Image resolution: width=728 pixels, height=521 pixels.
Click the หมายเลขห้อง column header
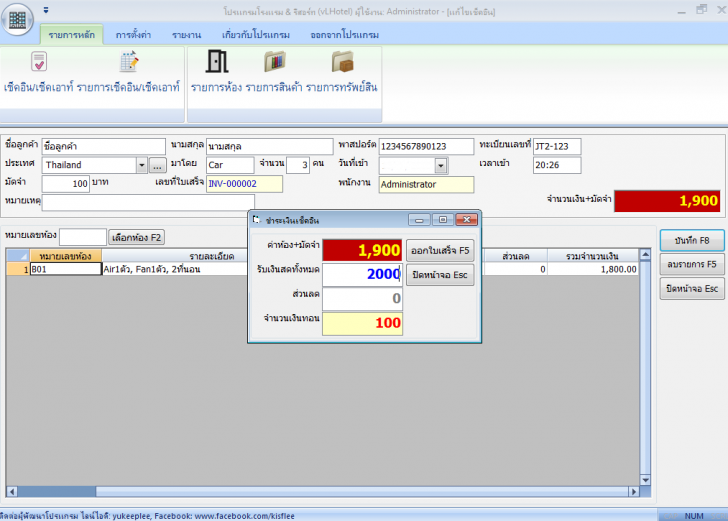click(65, 256)
